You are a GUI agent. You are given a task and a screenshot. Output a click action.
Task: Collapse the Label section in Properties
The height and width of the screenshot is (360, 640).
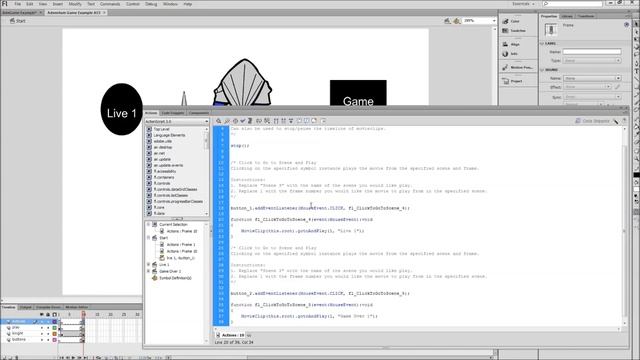(x=542, y=43)
